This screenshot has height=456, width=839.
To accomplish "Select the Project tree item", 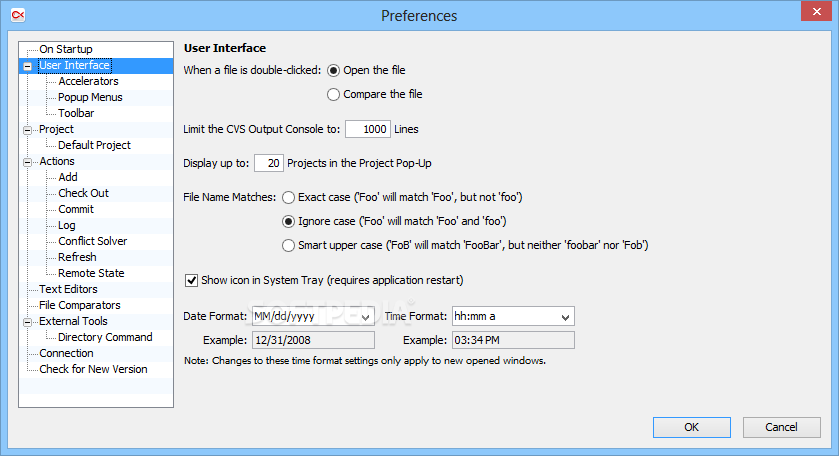I will [x=56, y=130].
